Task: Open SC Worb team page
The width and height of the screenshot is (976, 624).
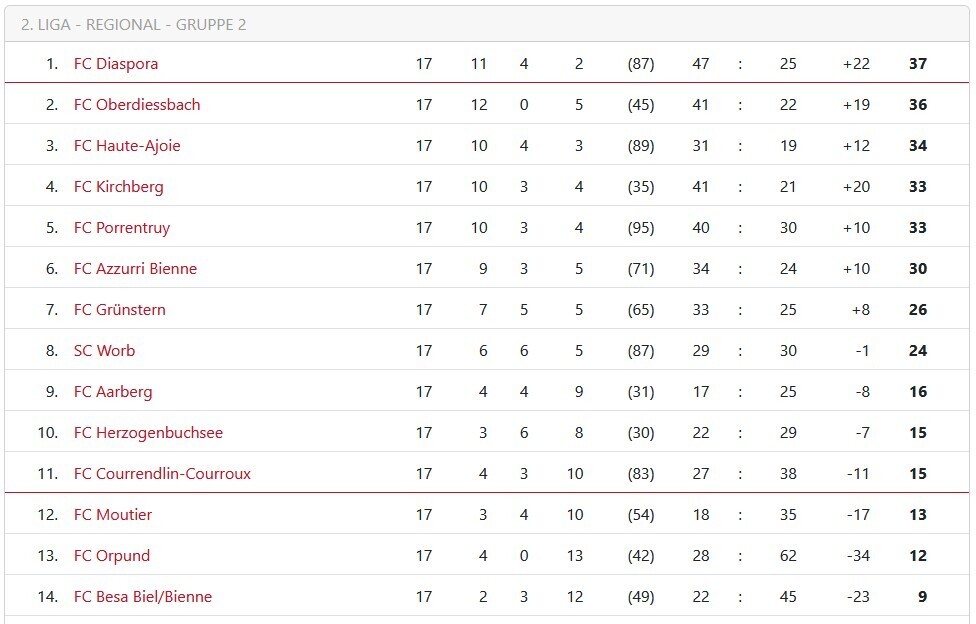Action: (104, 351)
